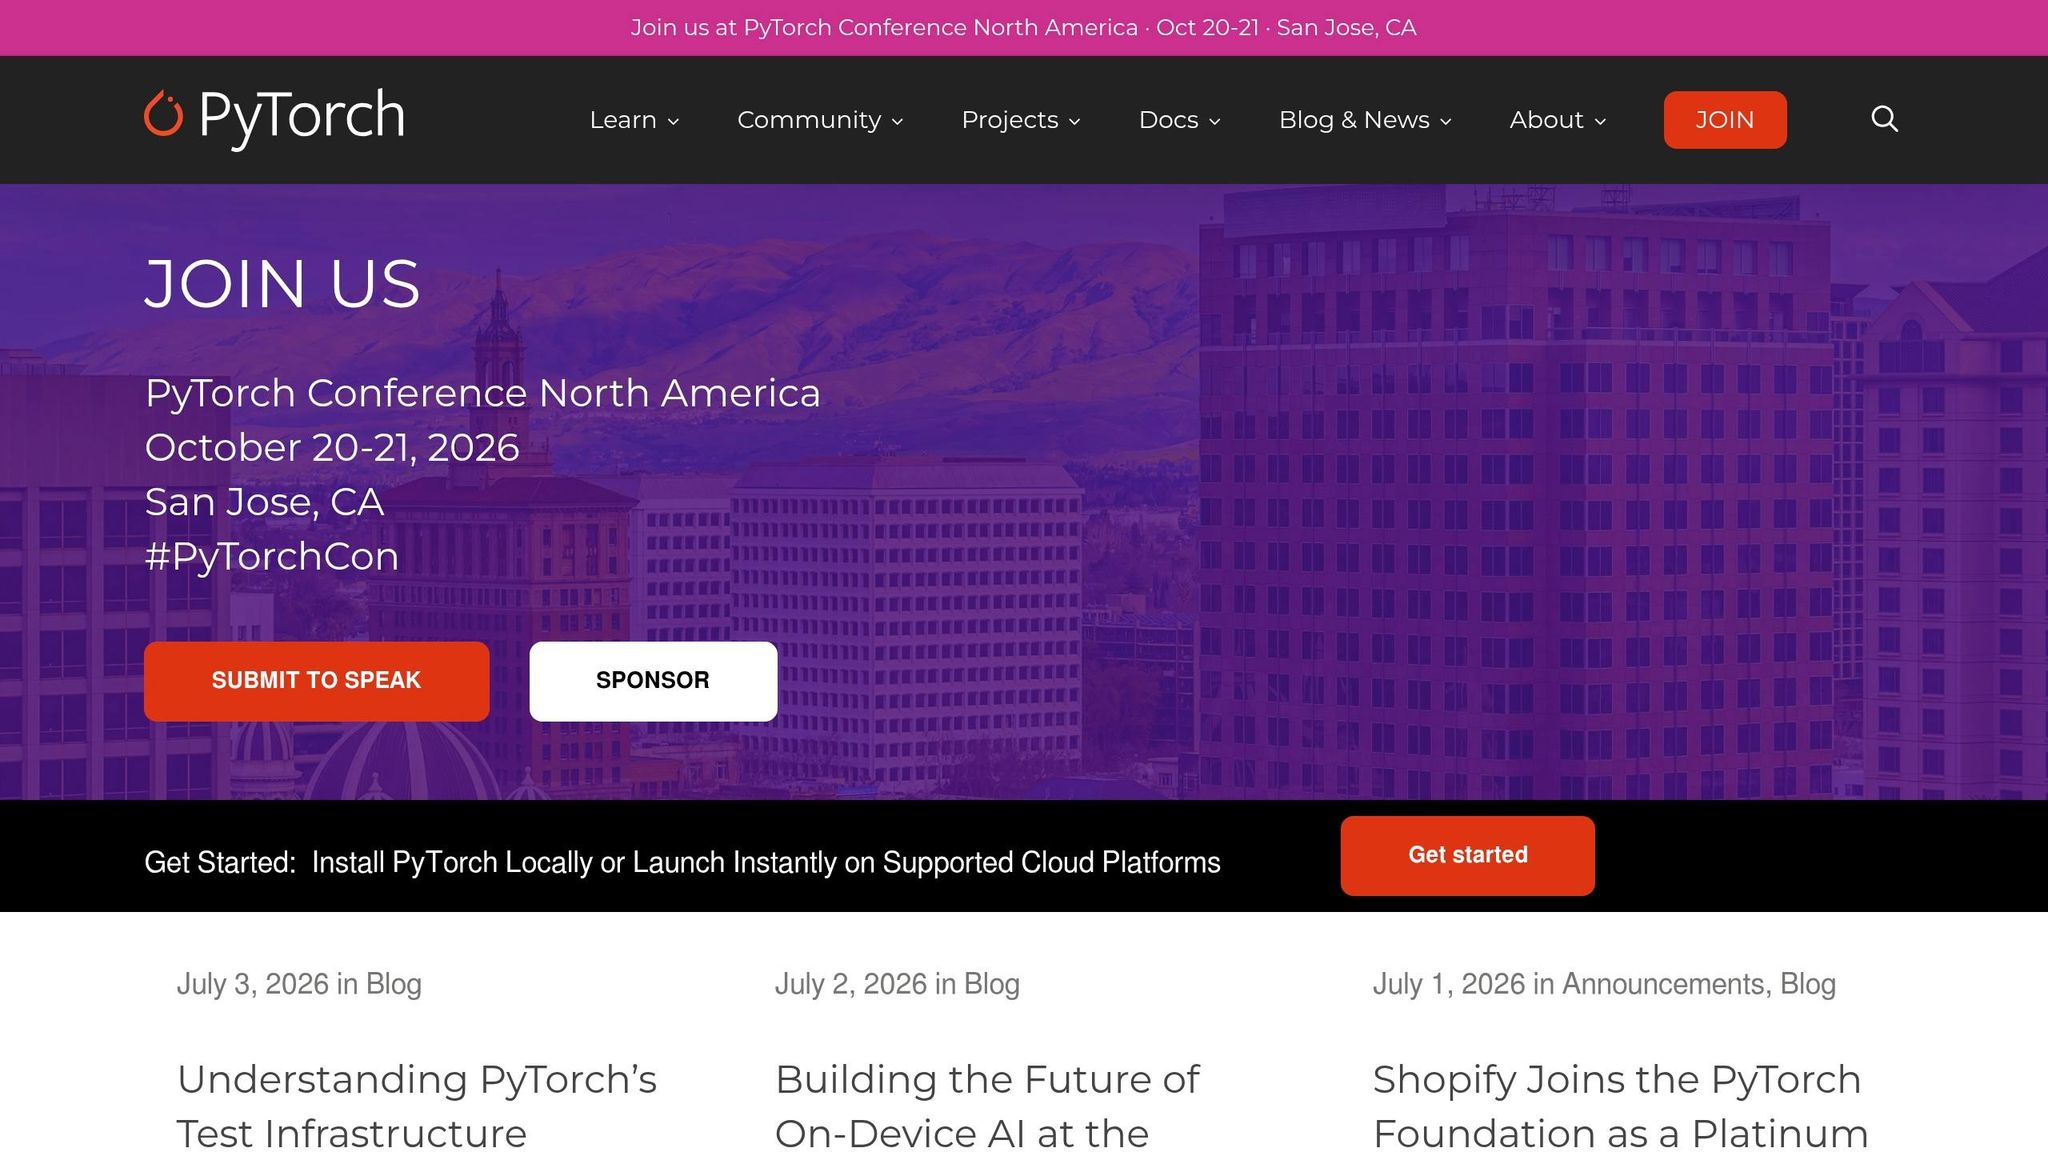Click the Get started button
The image size is (2048, 1152).
point(1467,856)
